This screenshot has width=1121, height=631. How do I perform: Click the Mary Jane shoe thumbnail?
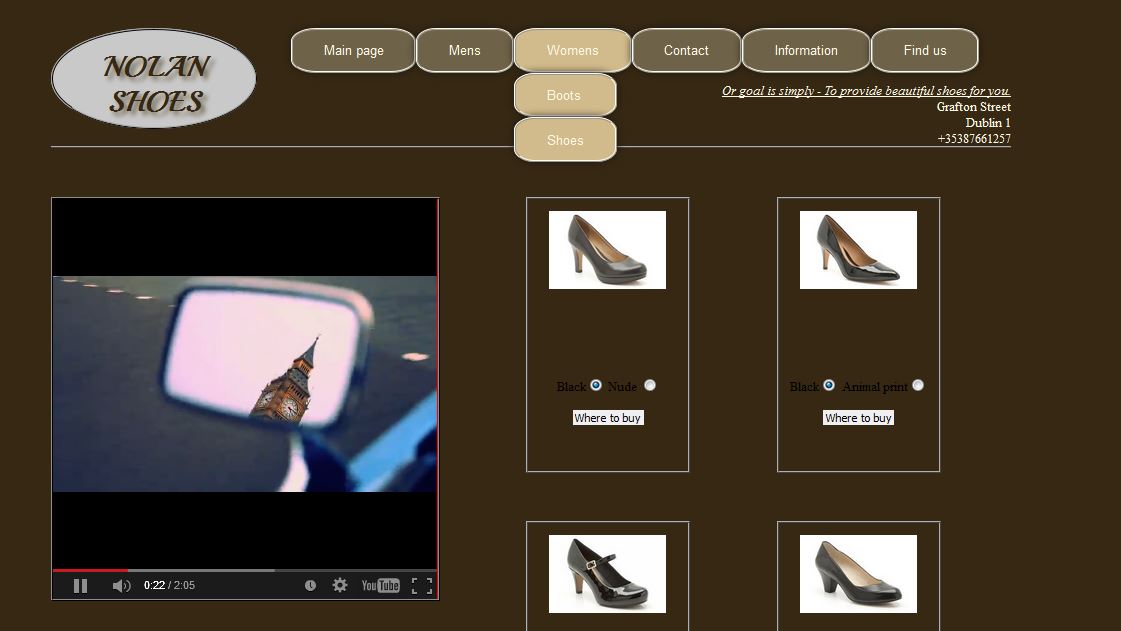[x=607, y=574]
